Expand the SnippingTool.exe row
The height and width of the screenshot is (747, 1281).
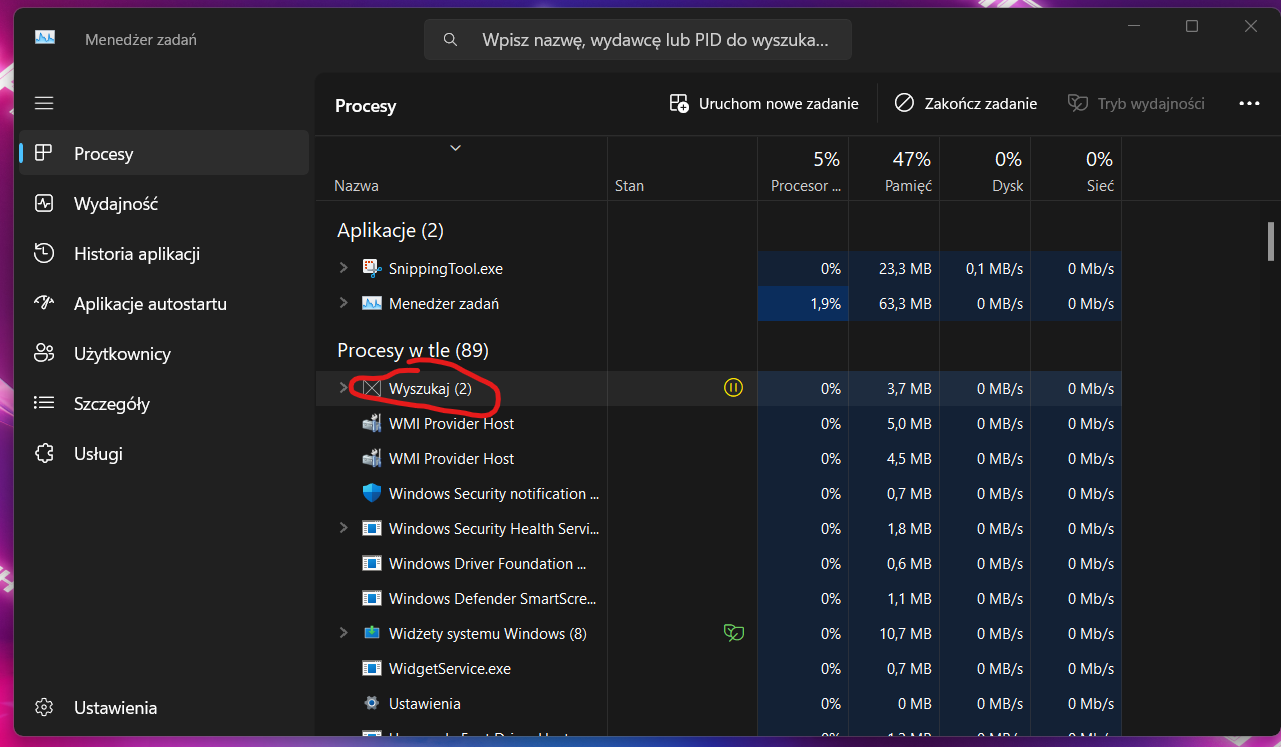[x=343, y=268]
